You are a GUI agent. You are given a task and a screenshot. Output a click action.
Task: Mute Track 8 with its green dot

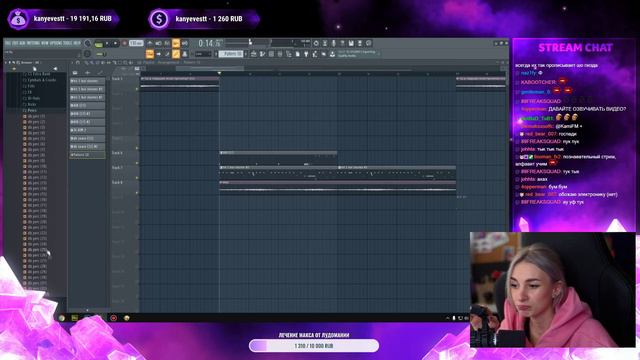pos(137,193)
